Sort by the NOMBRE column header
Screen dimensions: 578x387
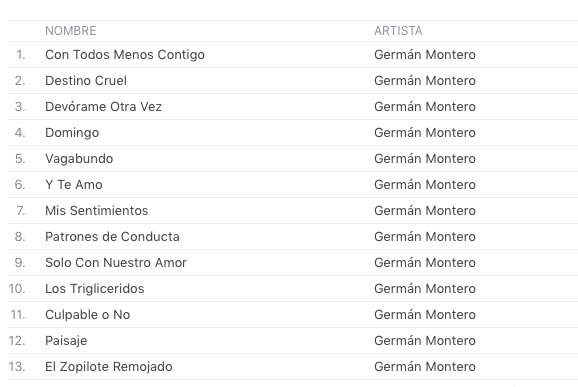coord(70,31)
